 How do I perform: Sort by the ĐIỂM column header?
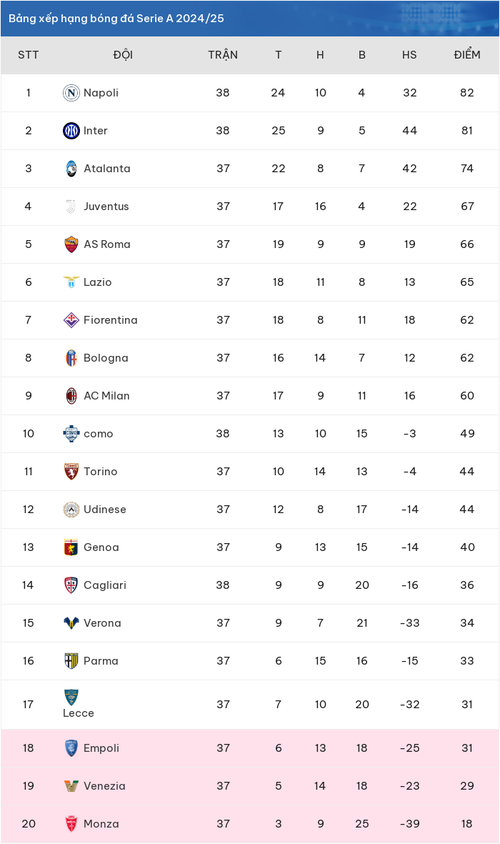click(x=467, y=55)
